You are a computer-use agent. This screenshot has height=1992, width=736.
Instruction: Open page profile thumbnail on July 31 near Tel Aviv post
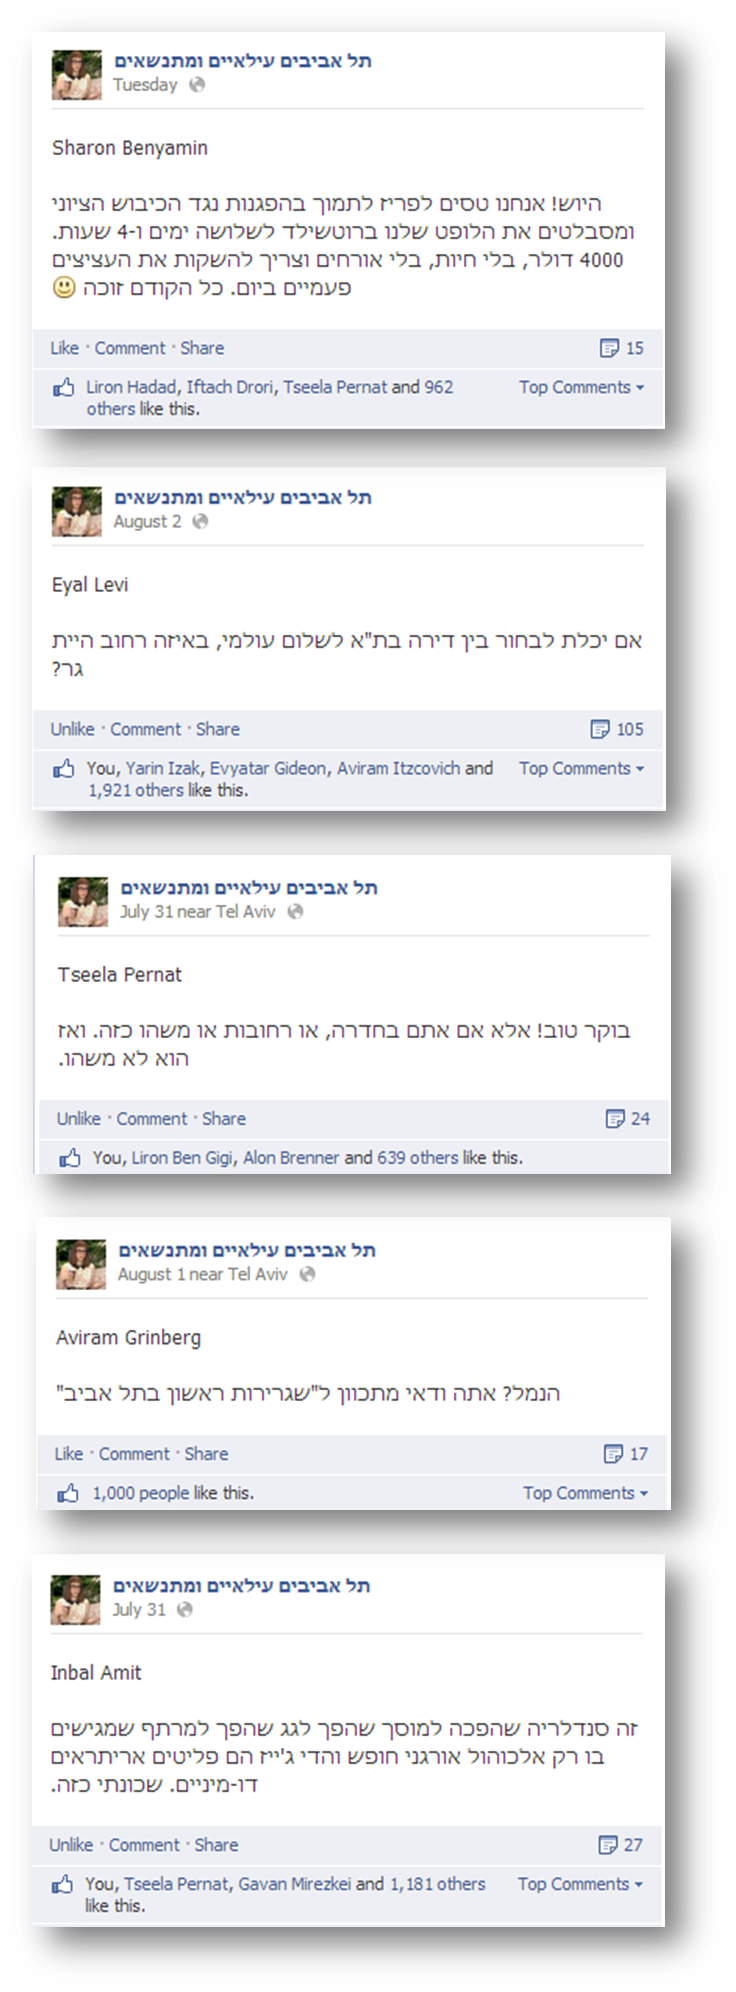point(83,902)
